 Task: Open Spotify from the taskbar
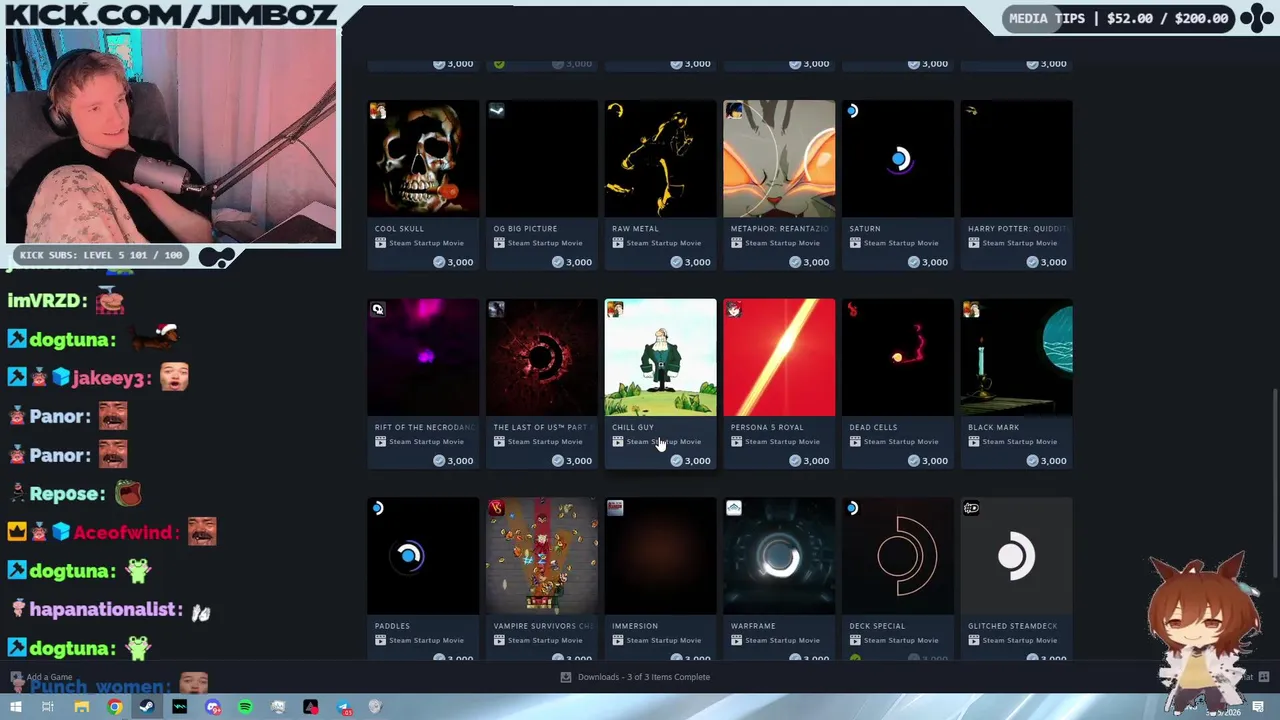tap(245, 707)
